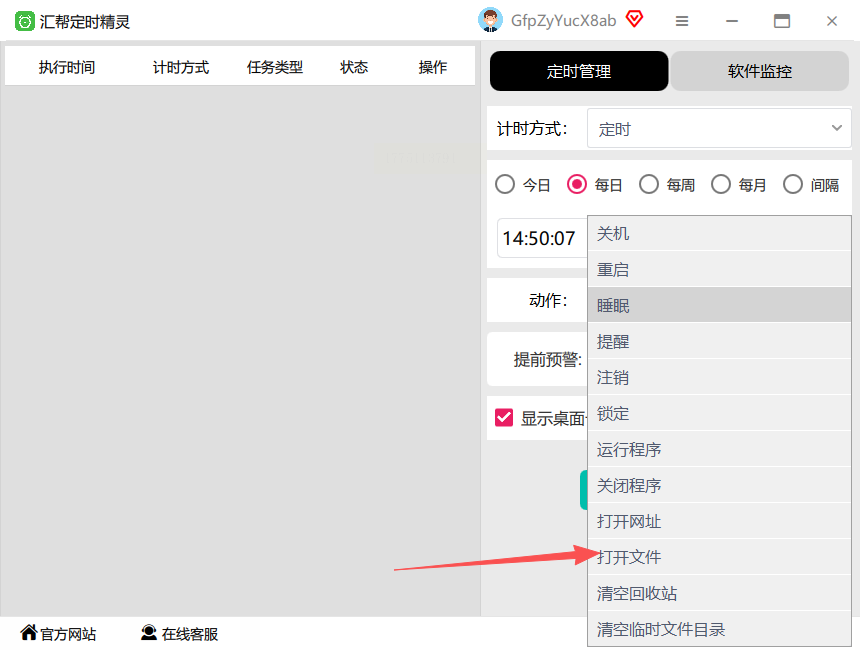Screen dimensions: 860x650
Task: Click the green alarm clock app logo
Action: pos(24,21)
